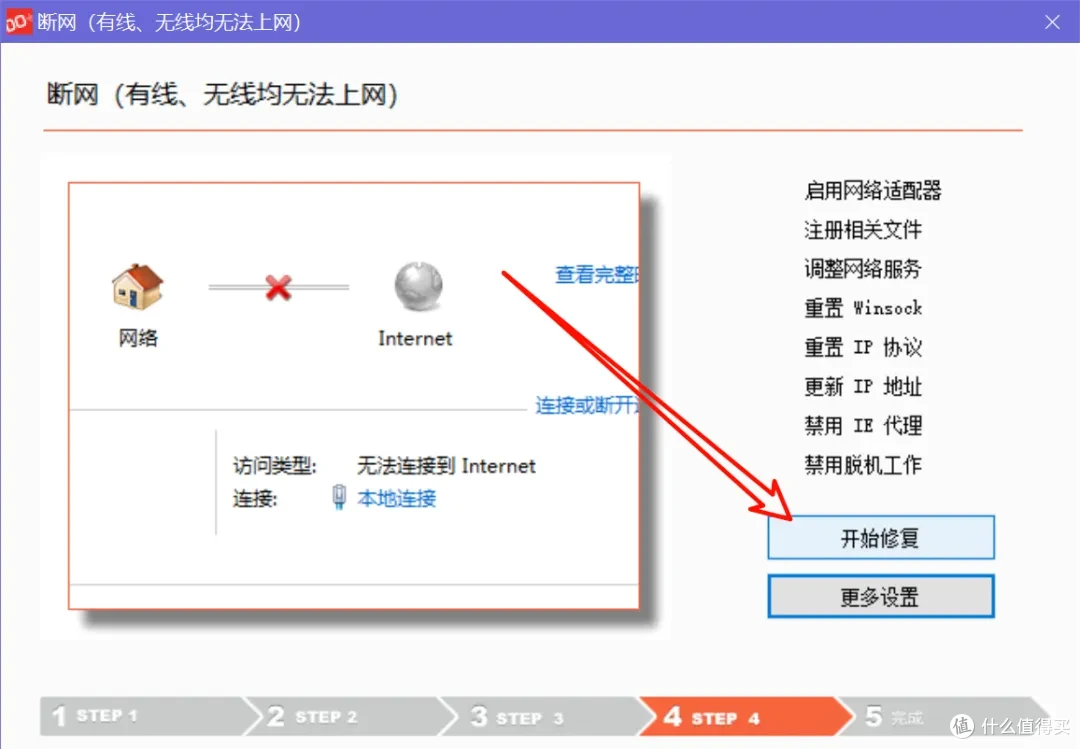Click the 网络 label under house
This screenshot has height=749, width=1080.
pos(138,338)
